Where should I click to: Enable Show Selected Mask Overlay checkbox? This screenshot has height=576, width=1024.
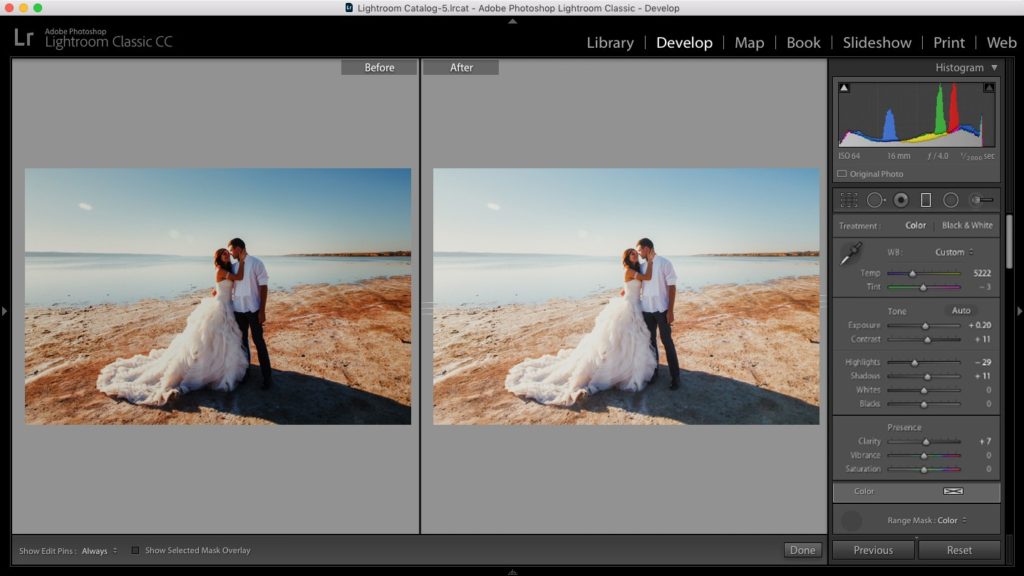tap(135, 551)
